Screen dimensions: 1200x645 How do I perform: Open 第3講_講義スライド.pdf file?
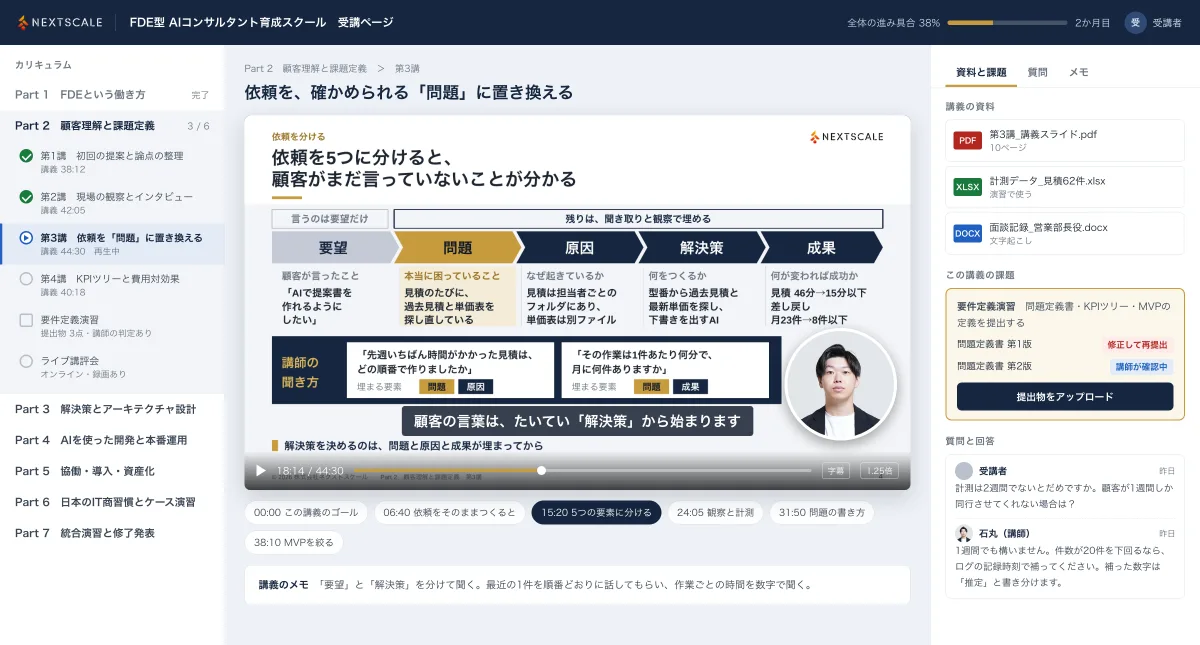point(1065,140)
